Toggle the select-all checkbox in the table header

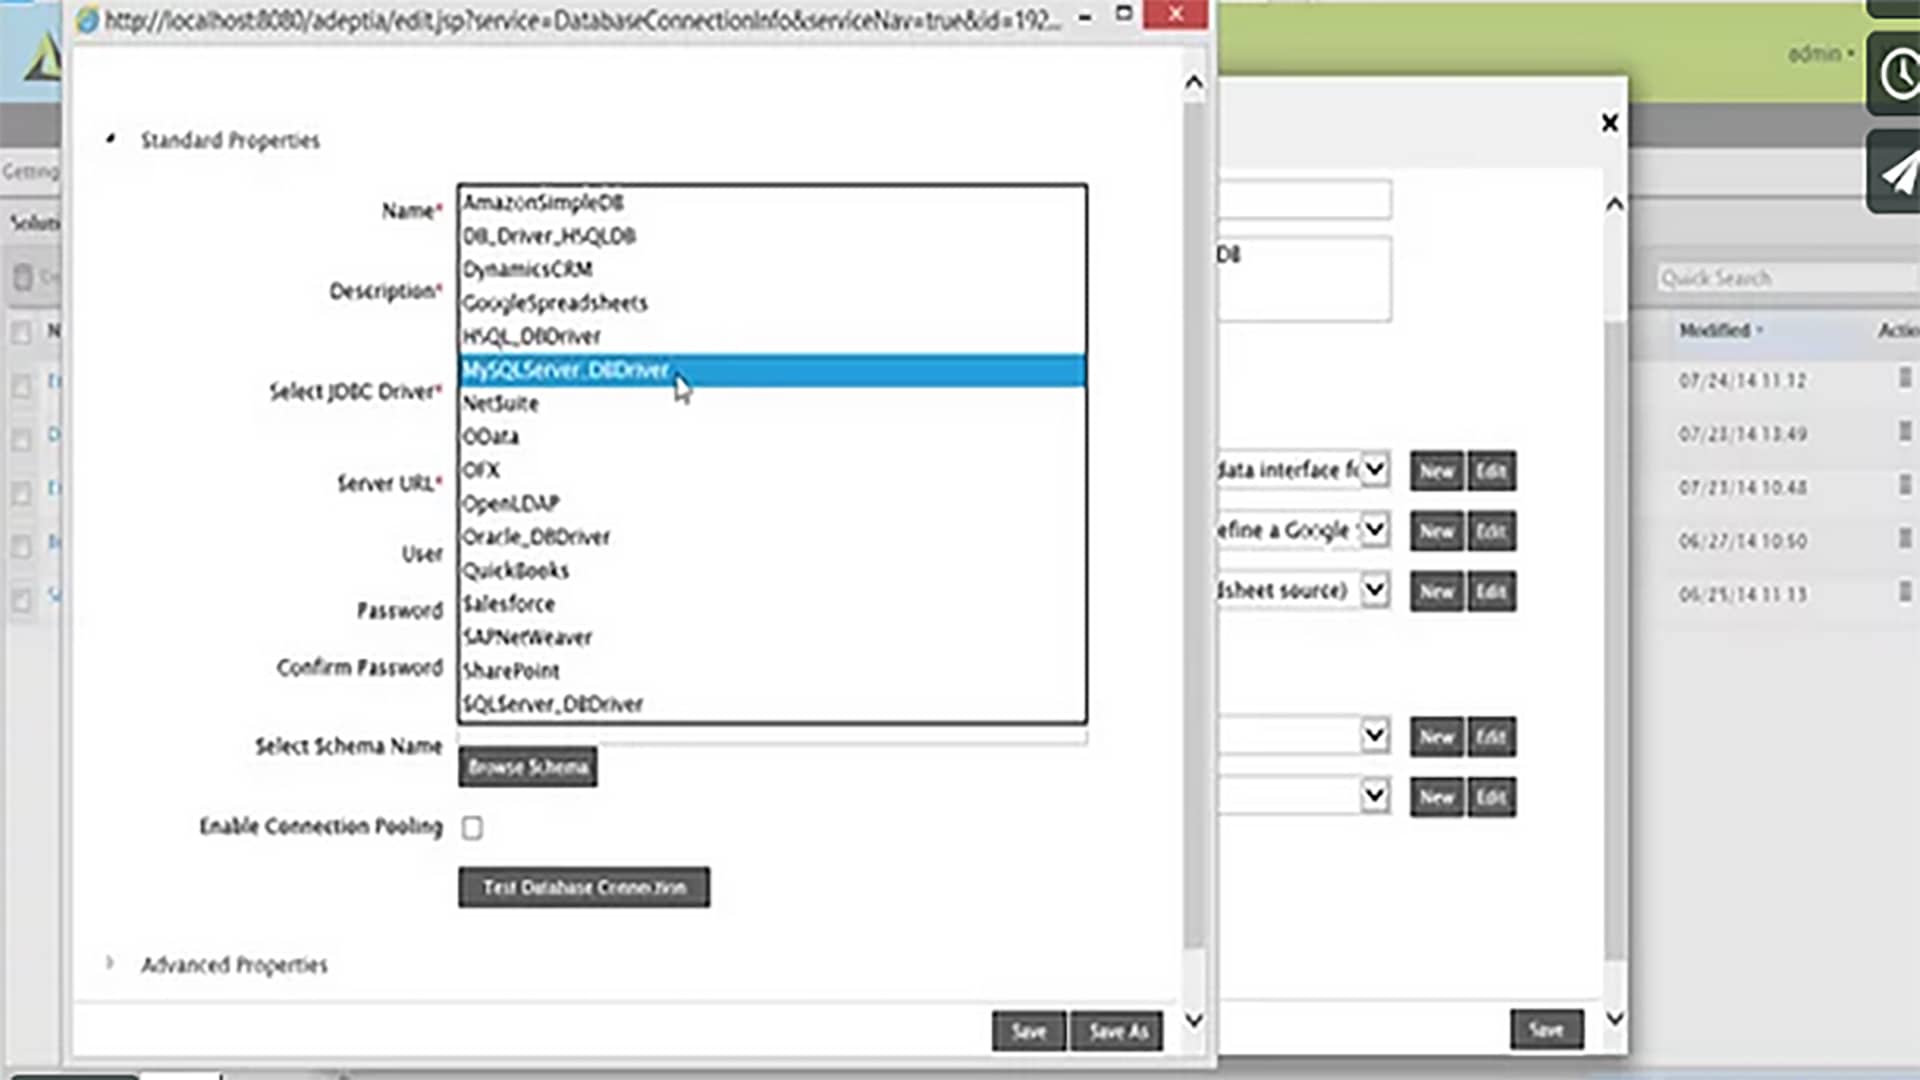(21, 332)
